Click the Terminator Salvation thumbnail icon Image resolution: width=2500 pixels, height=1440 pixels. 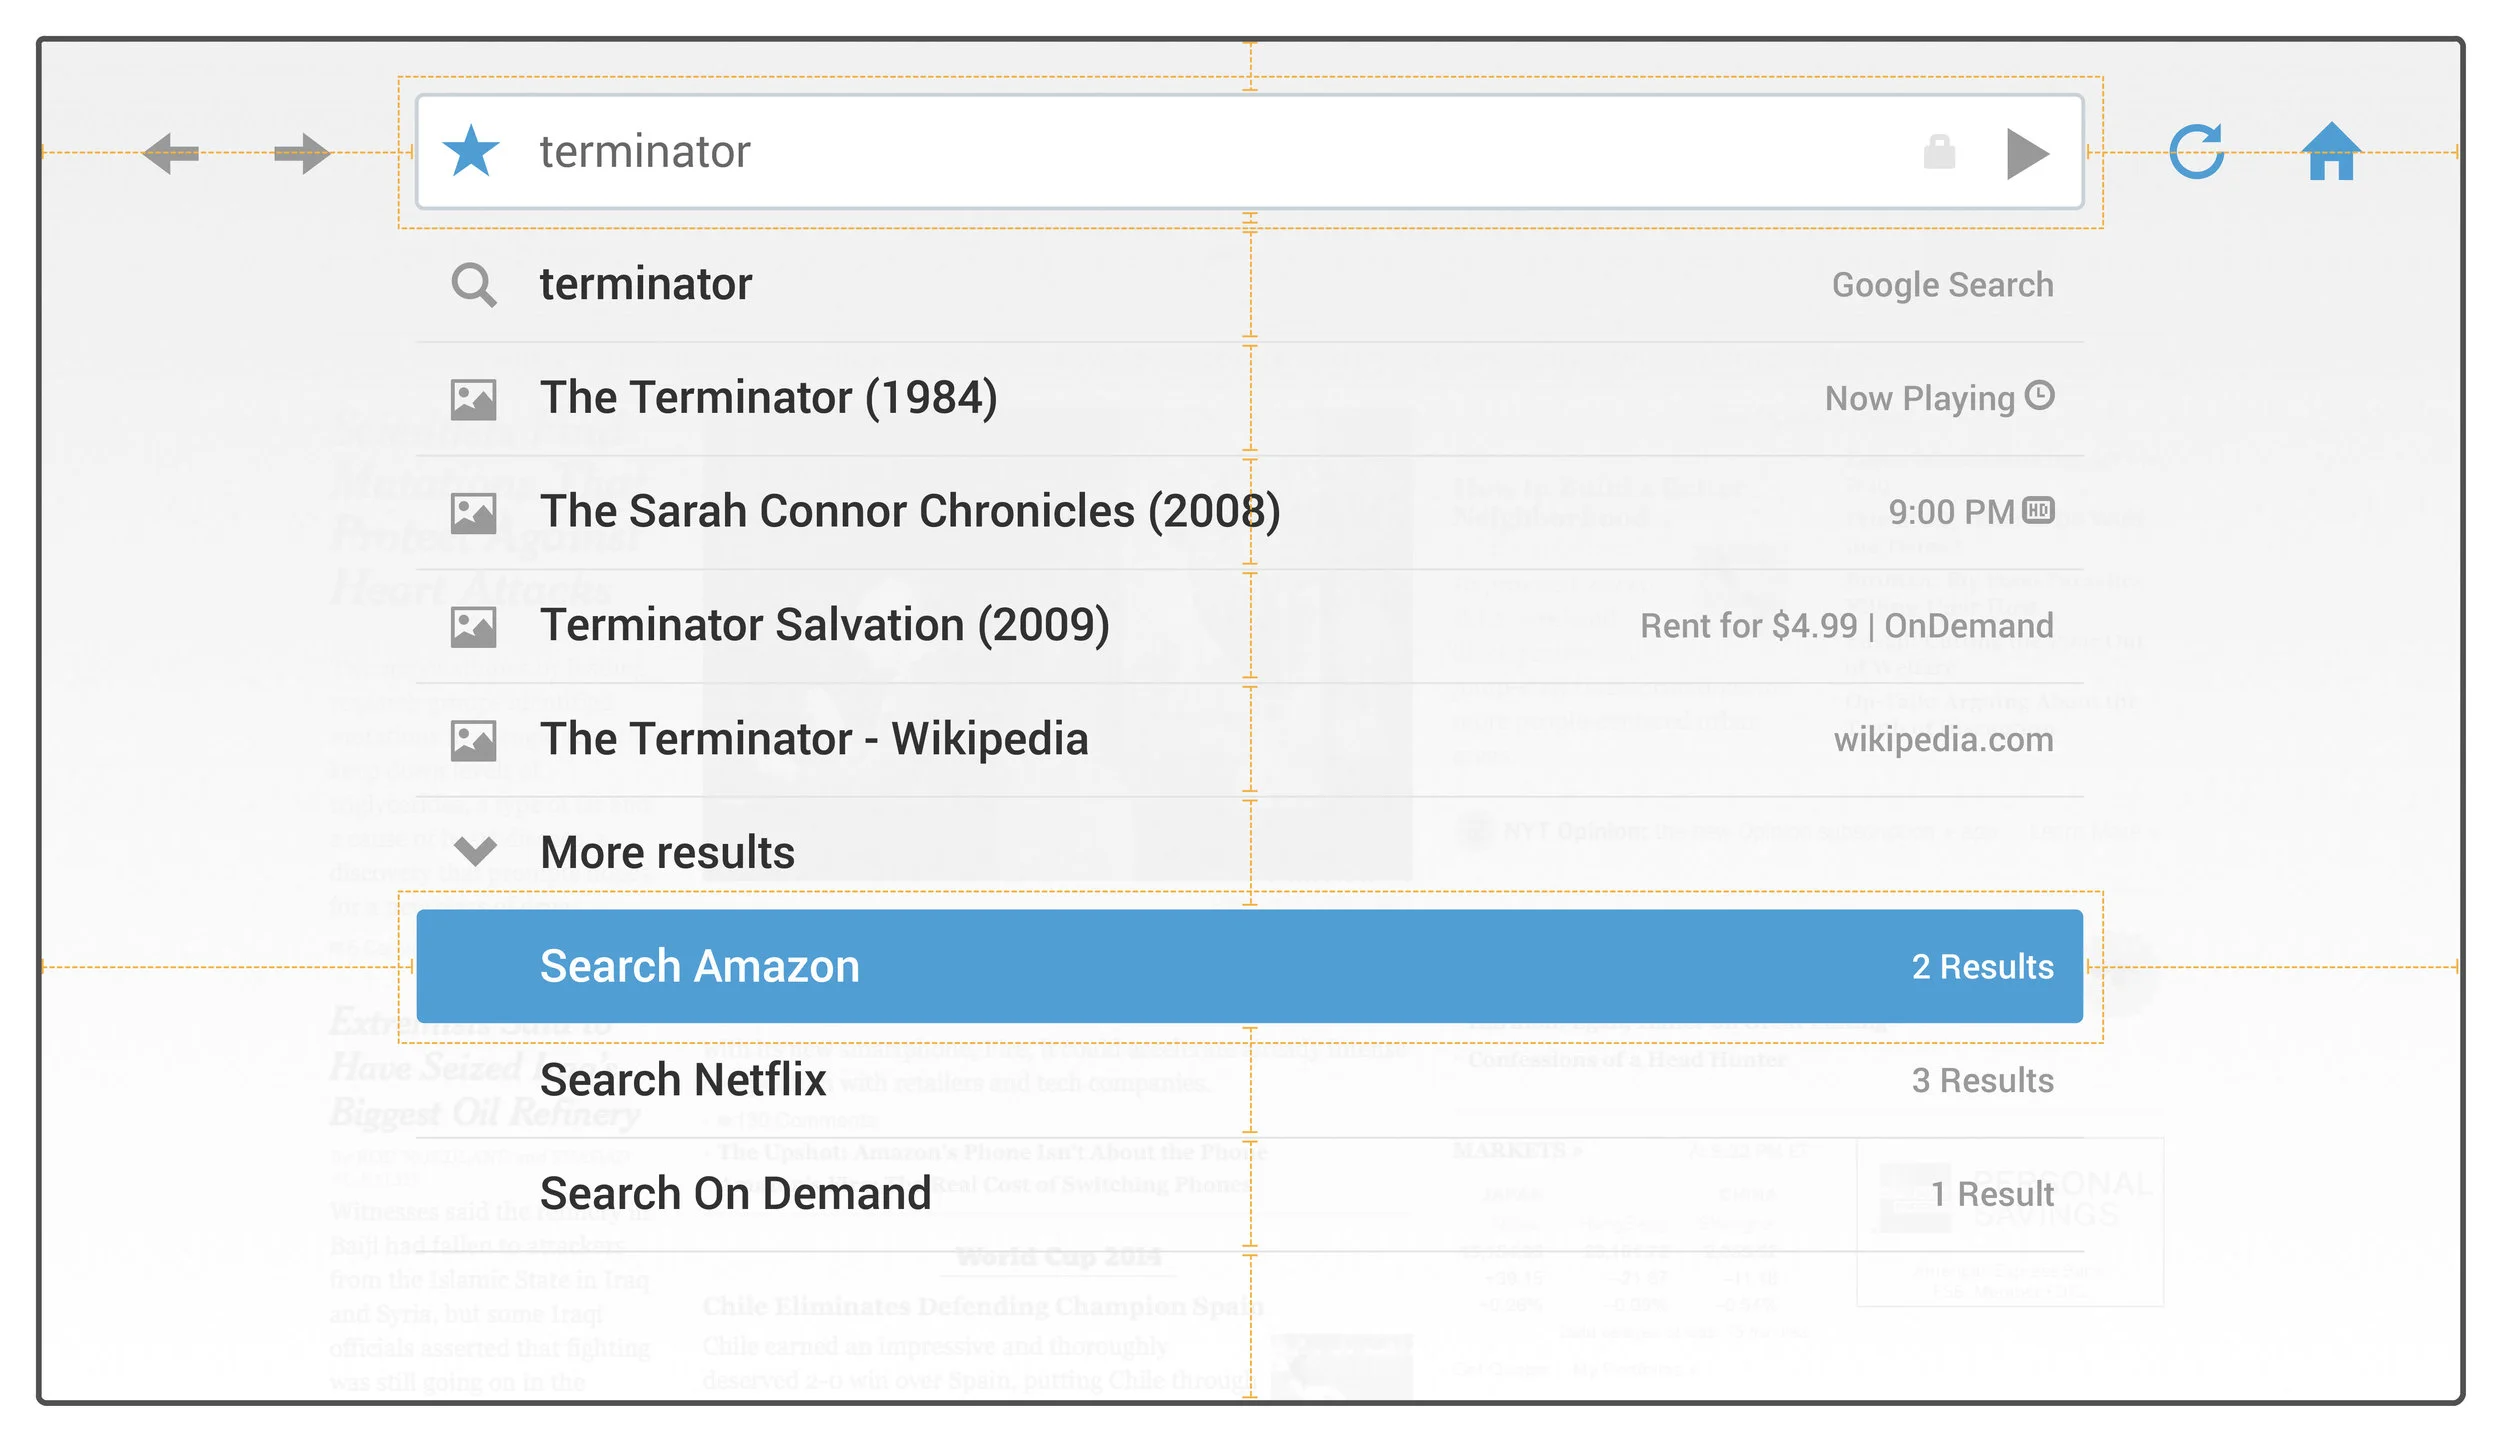[473, 627]
